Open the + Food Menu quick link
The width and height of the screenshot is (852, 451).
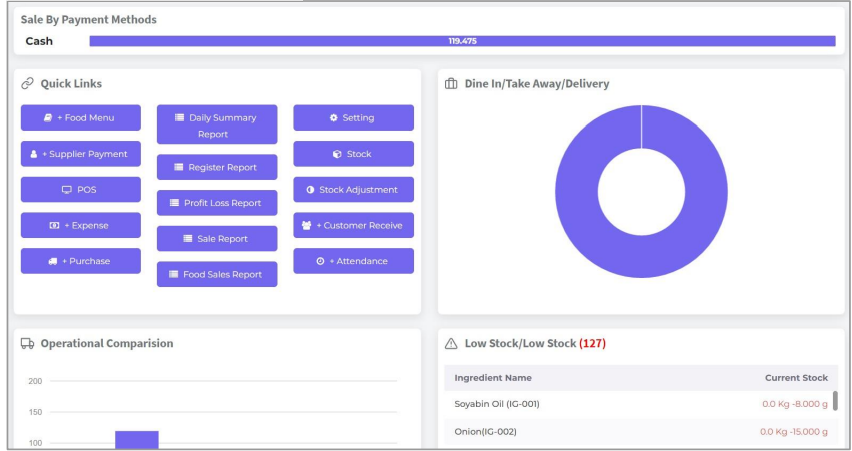80,117
